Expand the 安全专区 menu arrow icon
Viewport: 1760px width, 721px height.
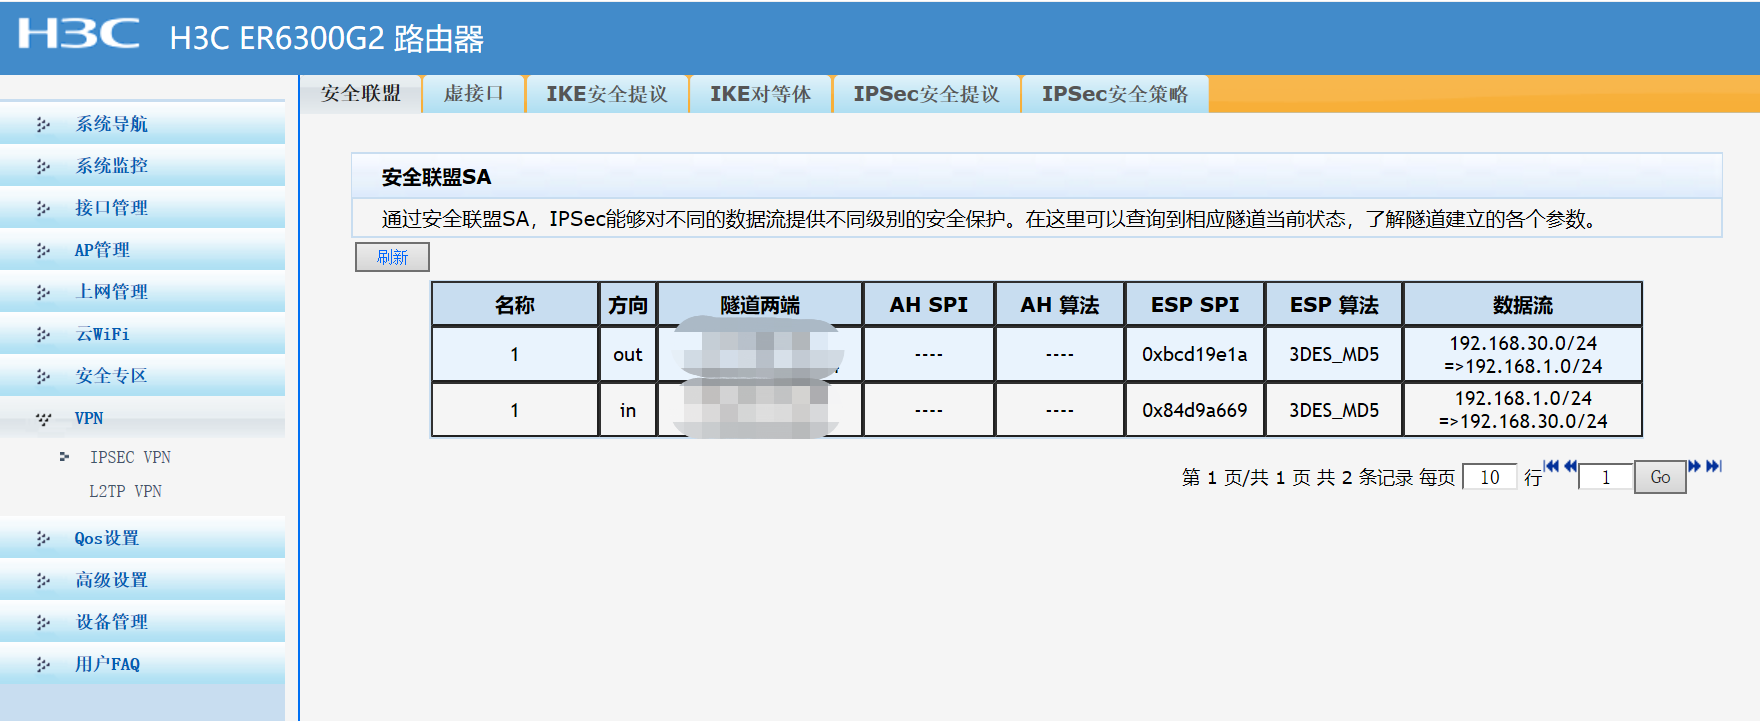(x=43, y=376)
